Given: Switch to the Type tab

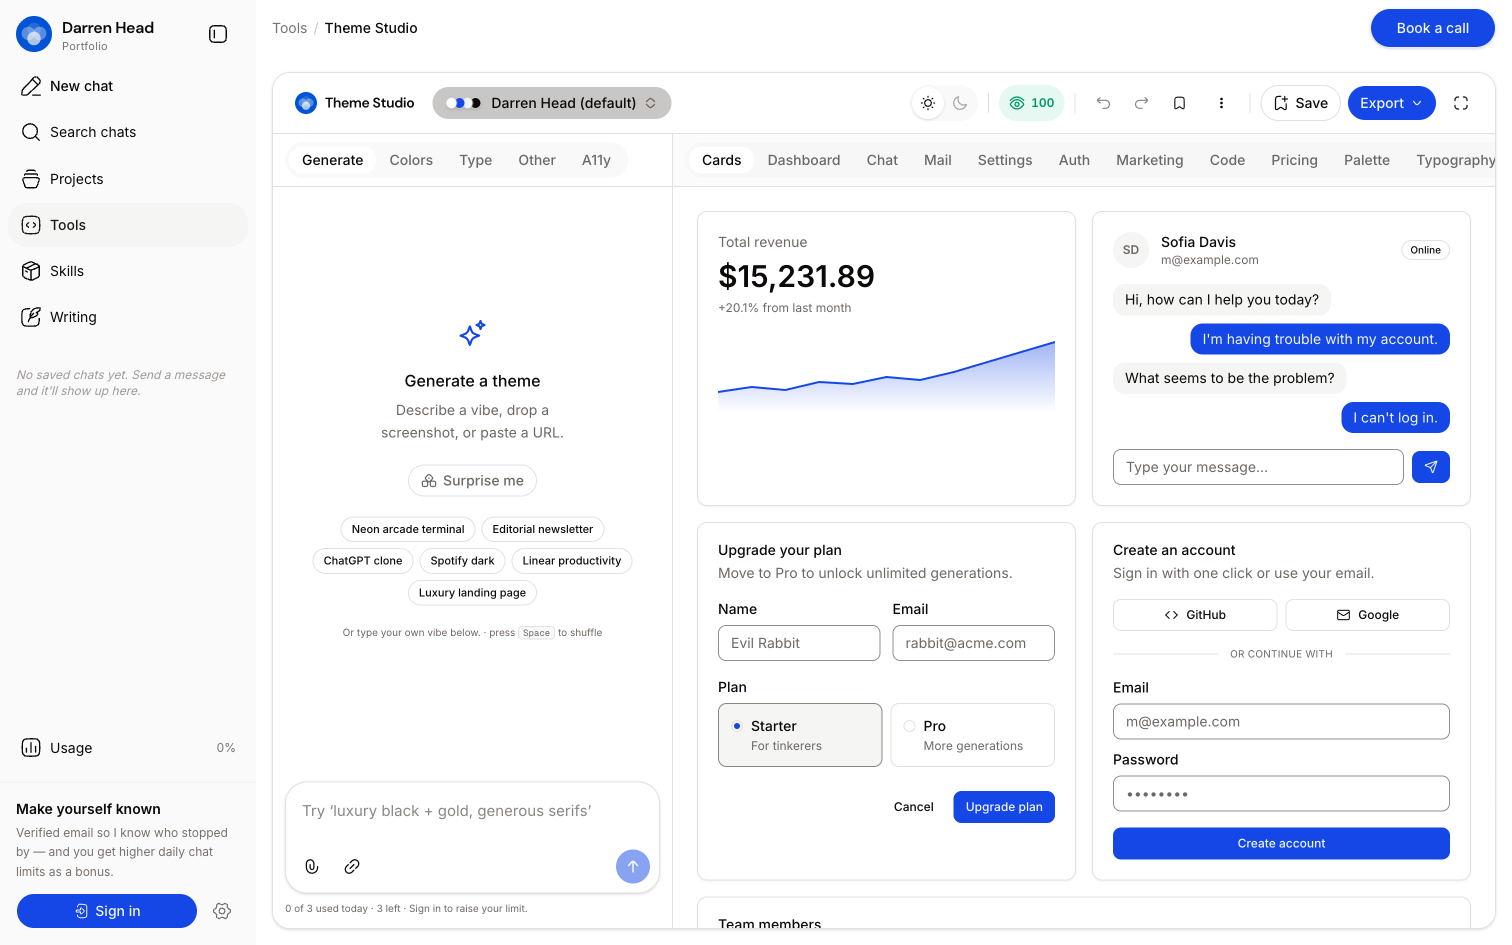Looking at the screenshot, I should pos(476,160).
